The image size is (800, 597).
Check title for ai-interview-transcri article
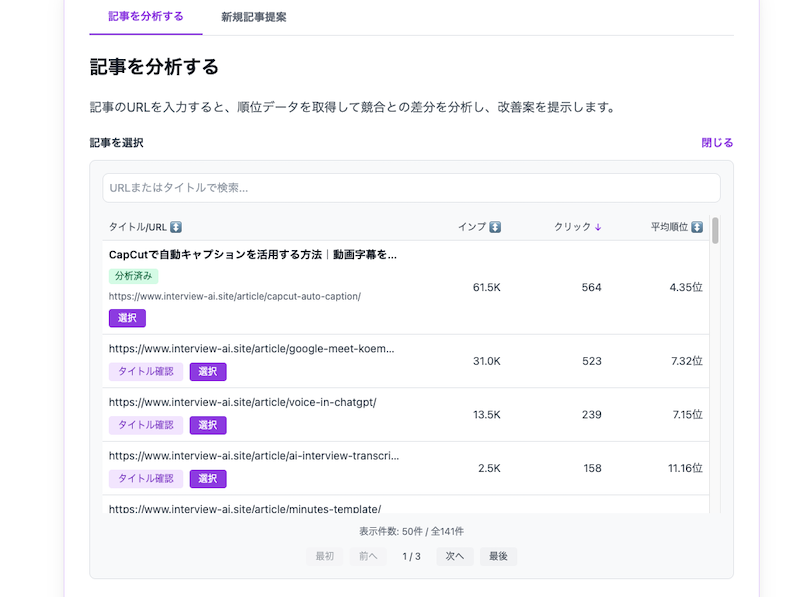[x=146, y=479]
